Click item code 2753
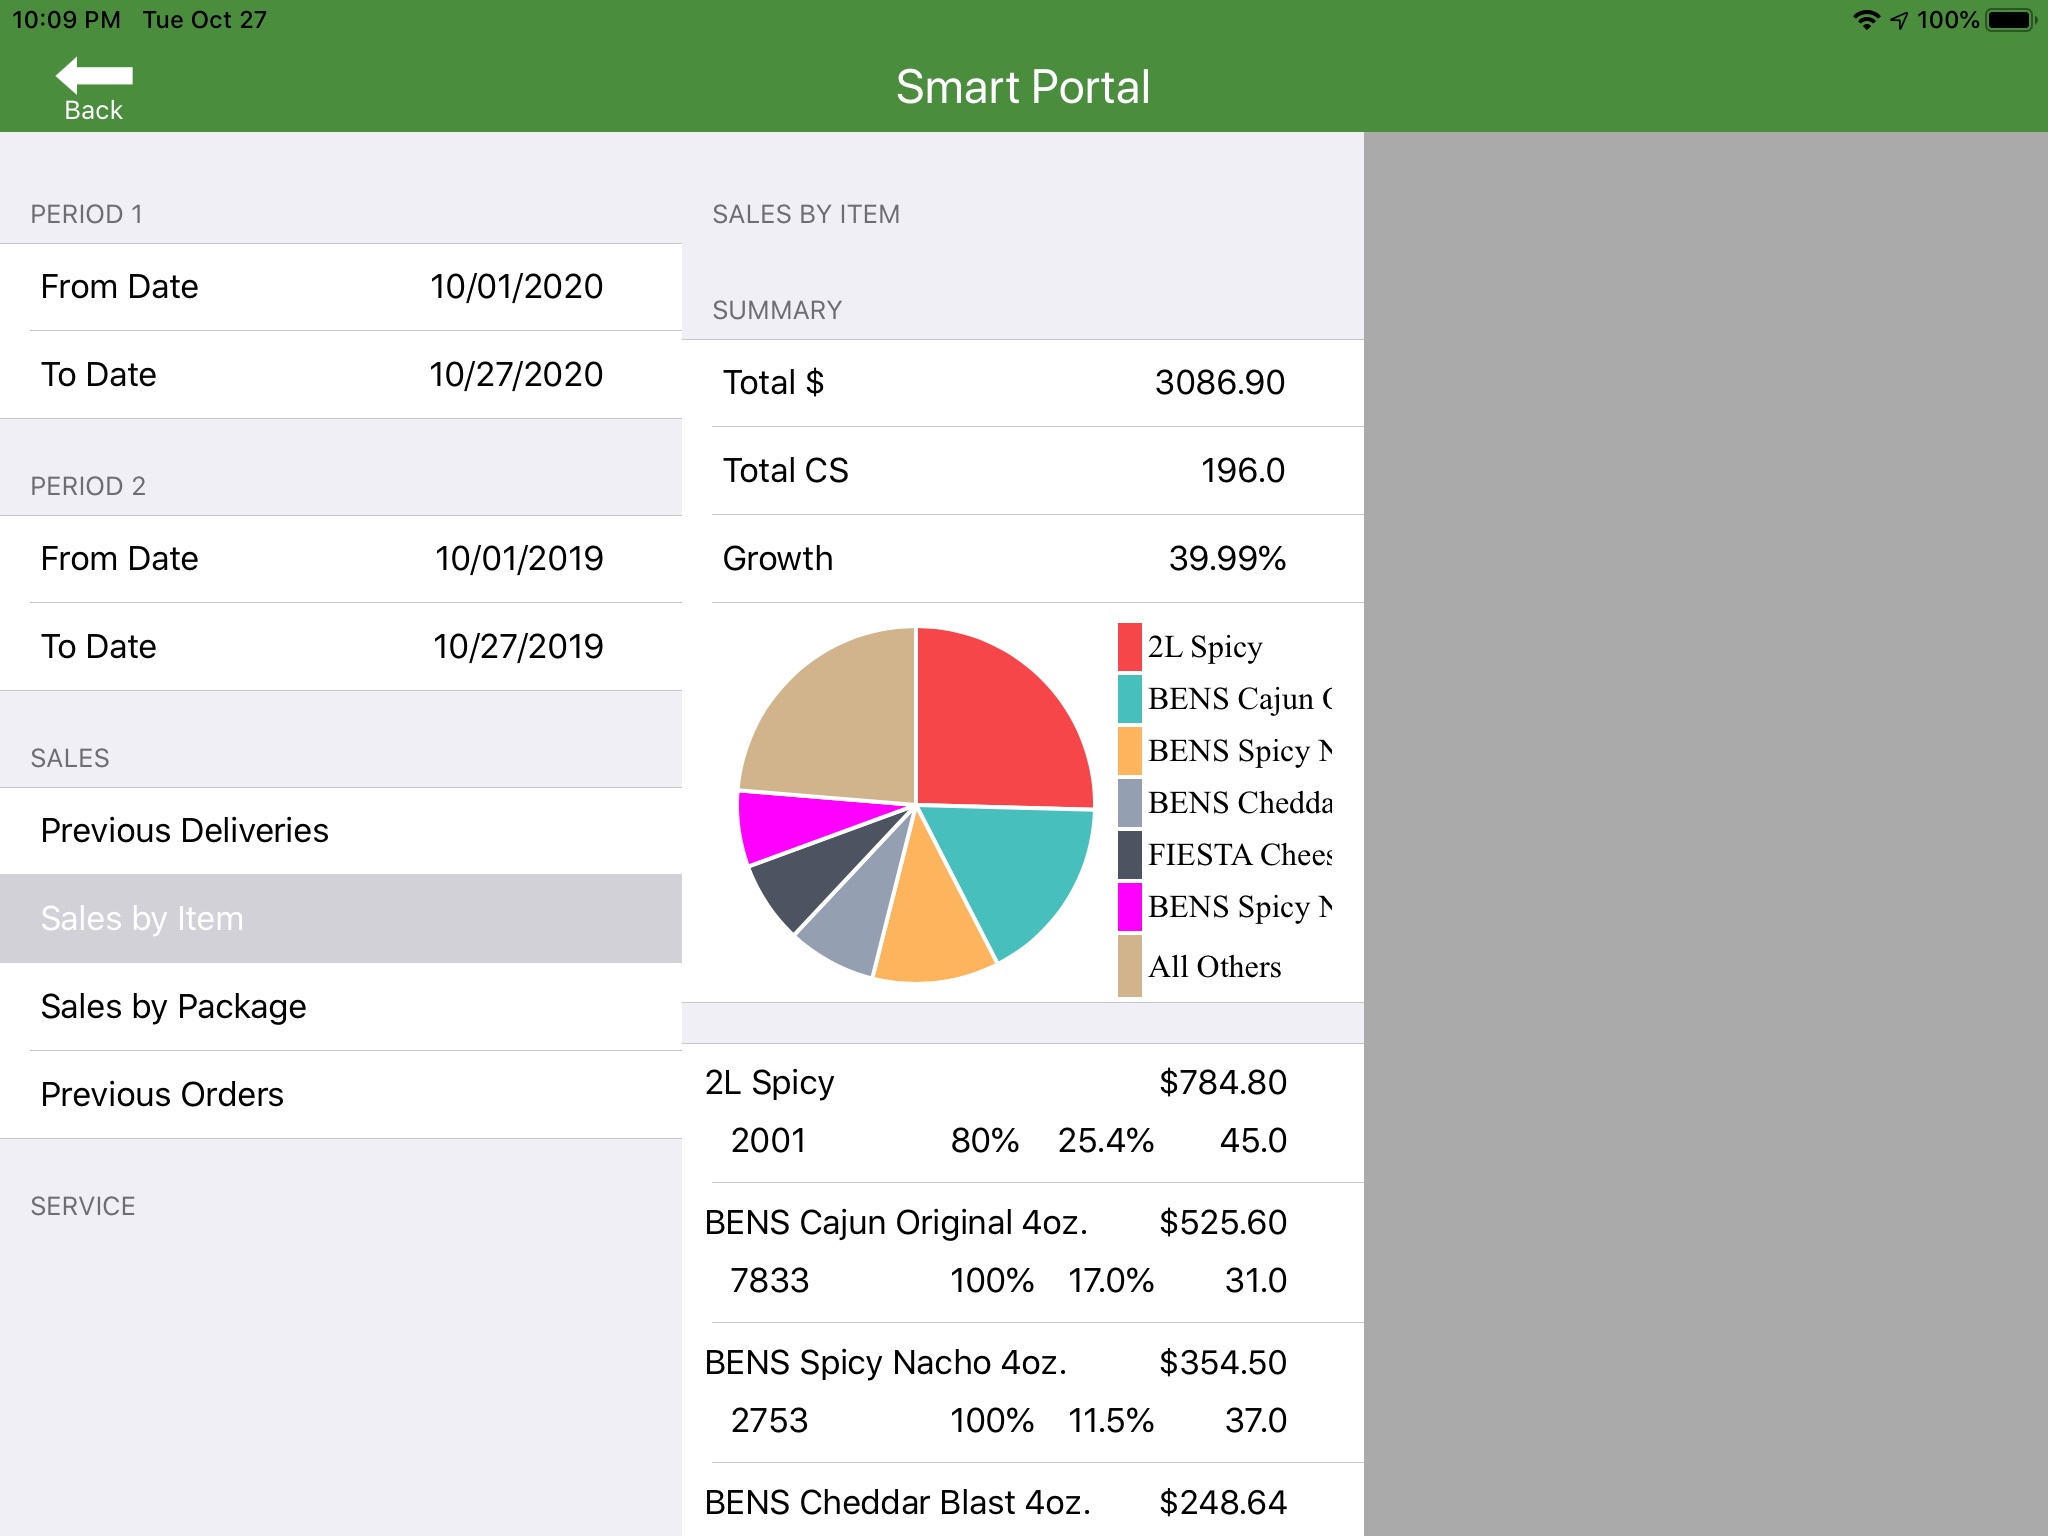This screenshot has width=2048, height=1536. 769,1421
